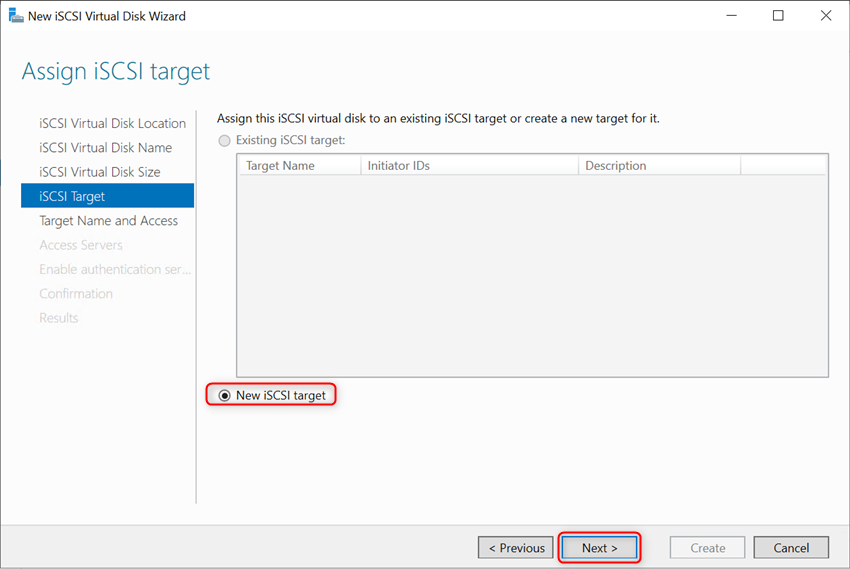Open the iSCSI Virtual Disk Name step
The image size is (850, 569).
[105, 147]
